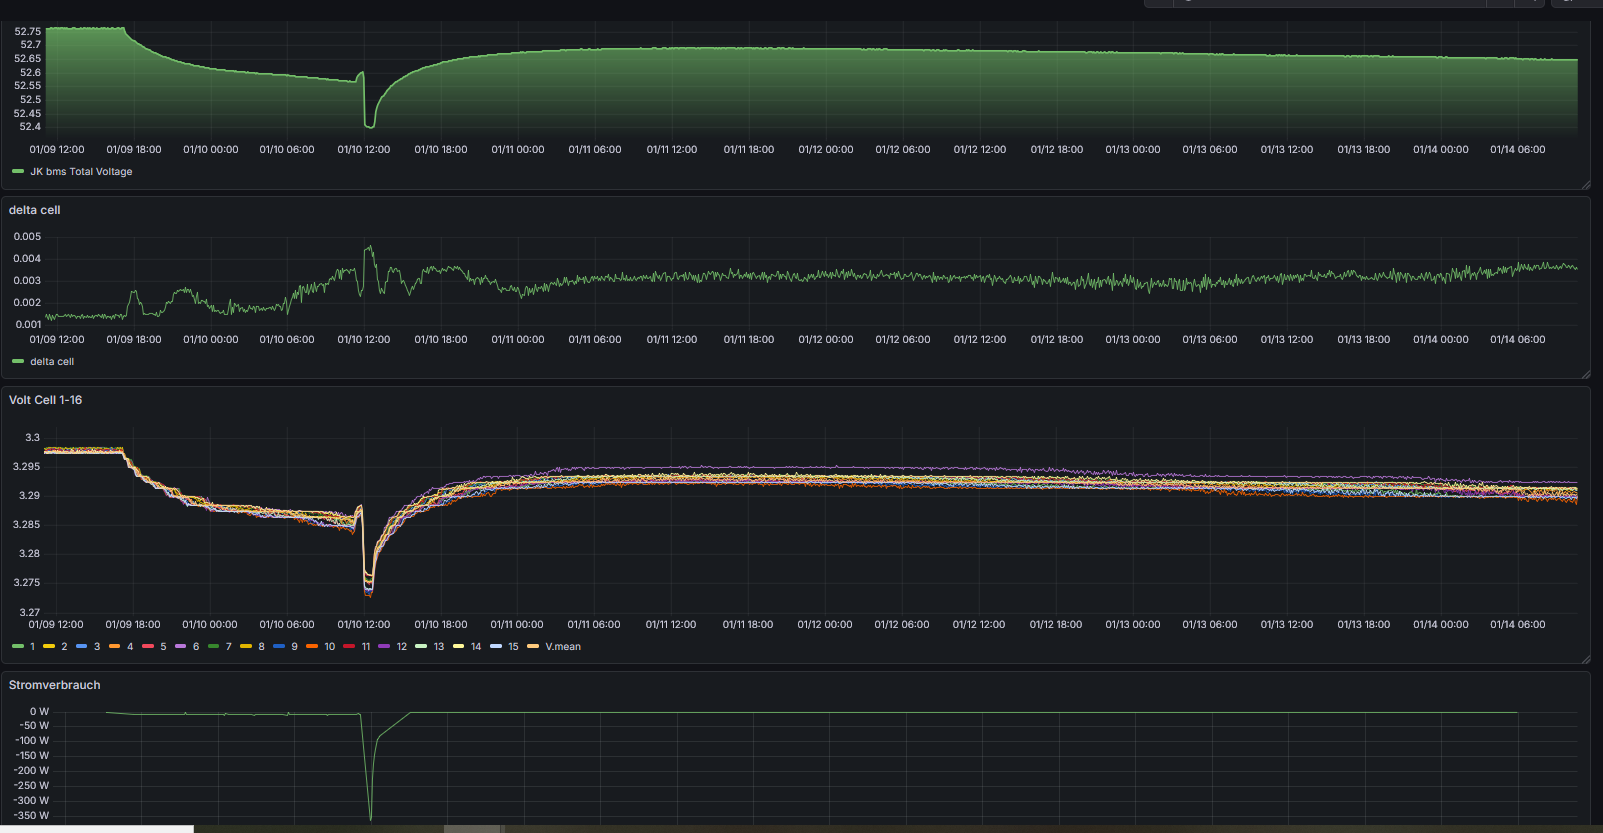
Task: Click the green swatch beside delta cell legend
Action: pos(18,362)
